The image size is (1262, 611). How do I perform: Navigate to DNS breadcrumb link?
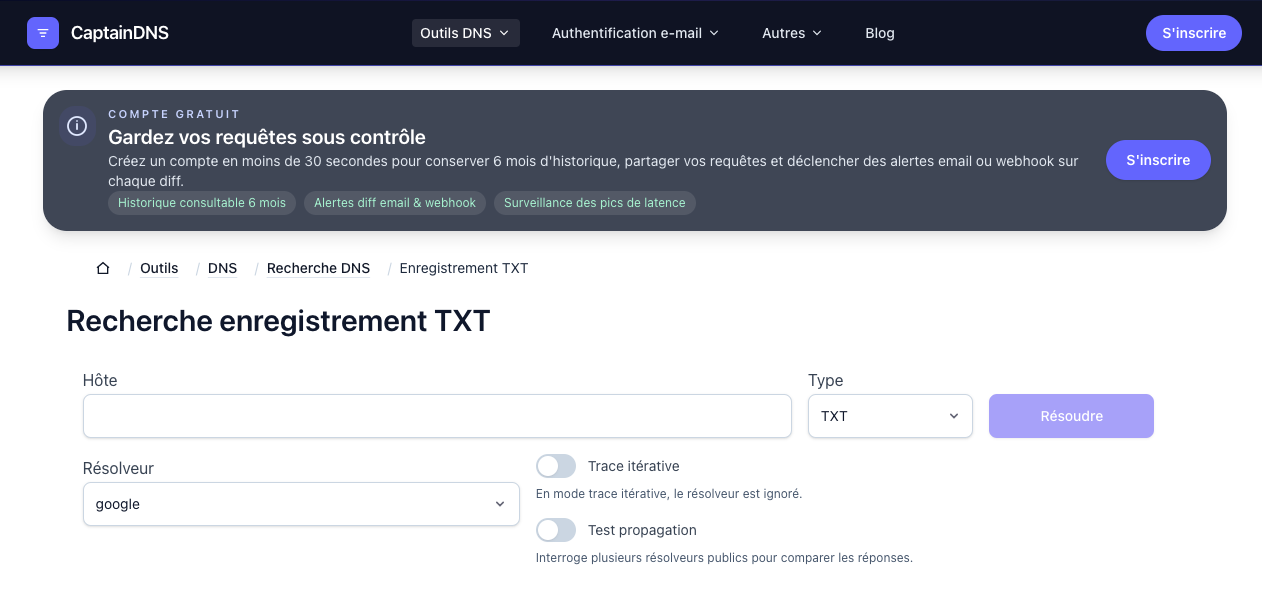[x=222, y=268]
